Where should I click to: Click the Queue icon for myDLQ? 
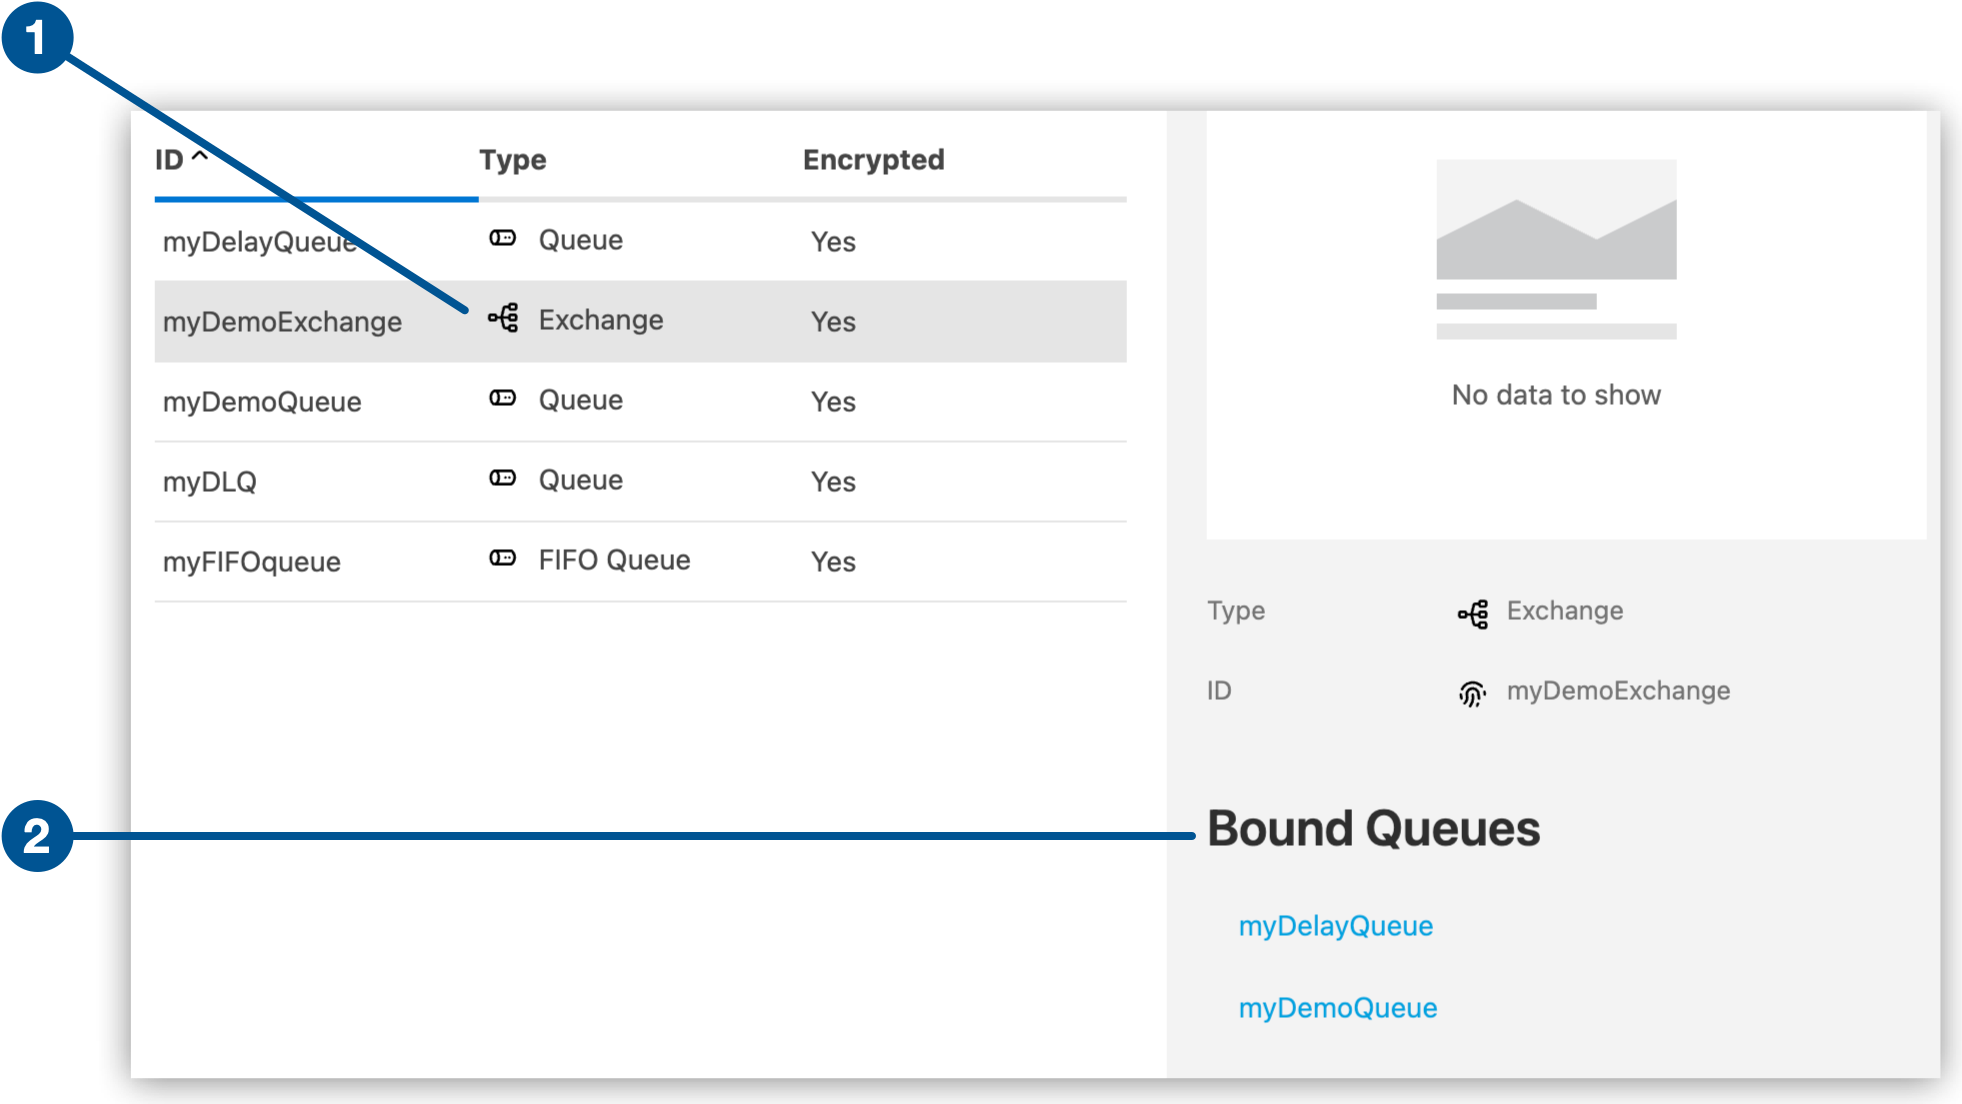[x=502, y=477]
